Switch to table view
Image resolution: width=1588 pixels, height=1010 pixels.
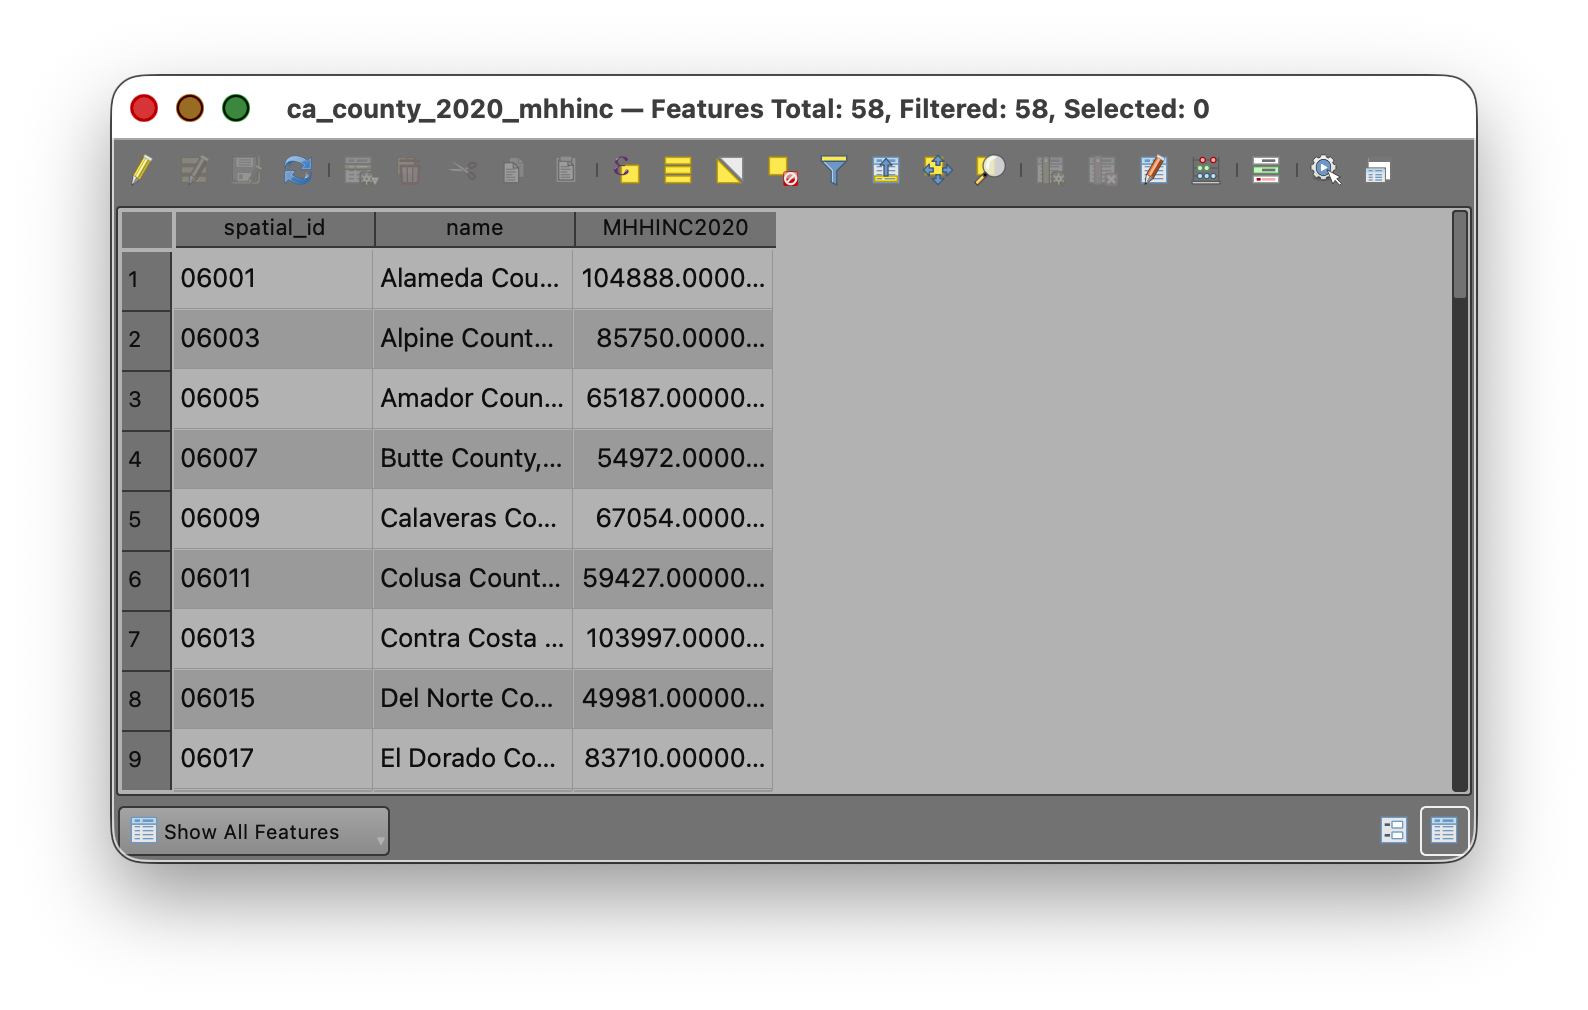point(1444,830)
